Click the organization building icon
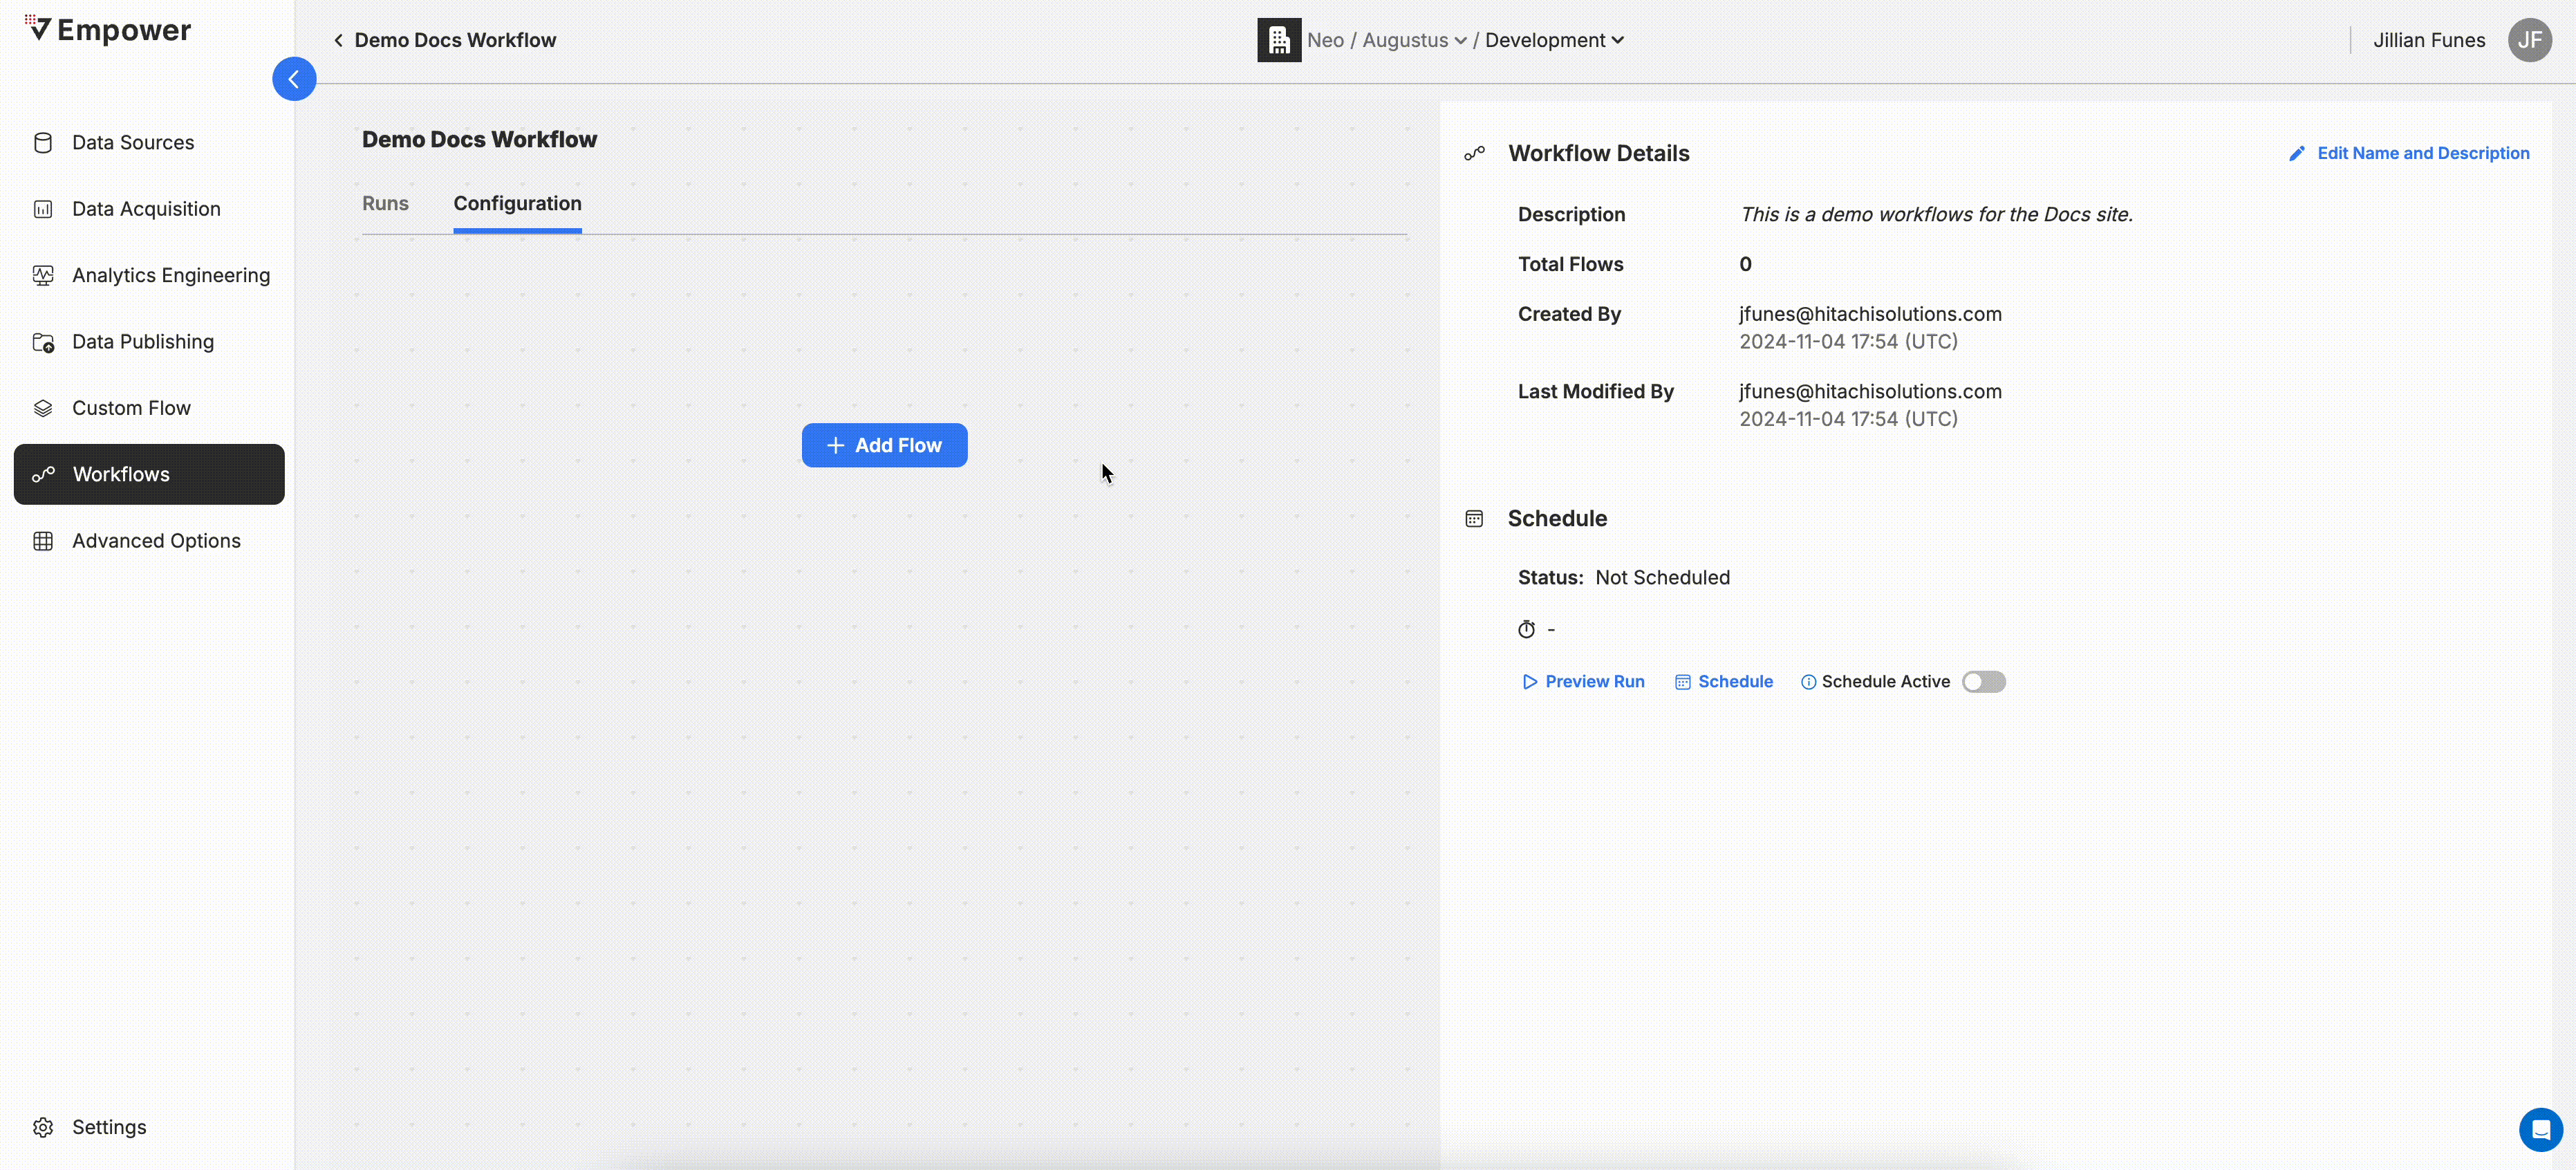Screen dimensions: 2576x1170 (1279, 40)
